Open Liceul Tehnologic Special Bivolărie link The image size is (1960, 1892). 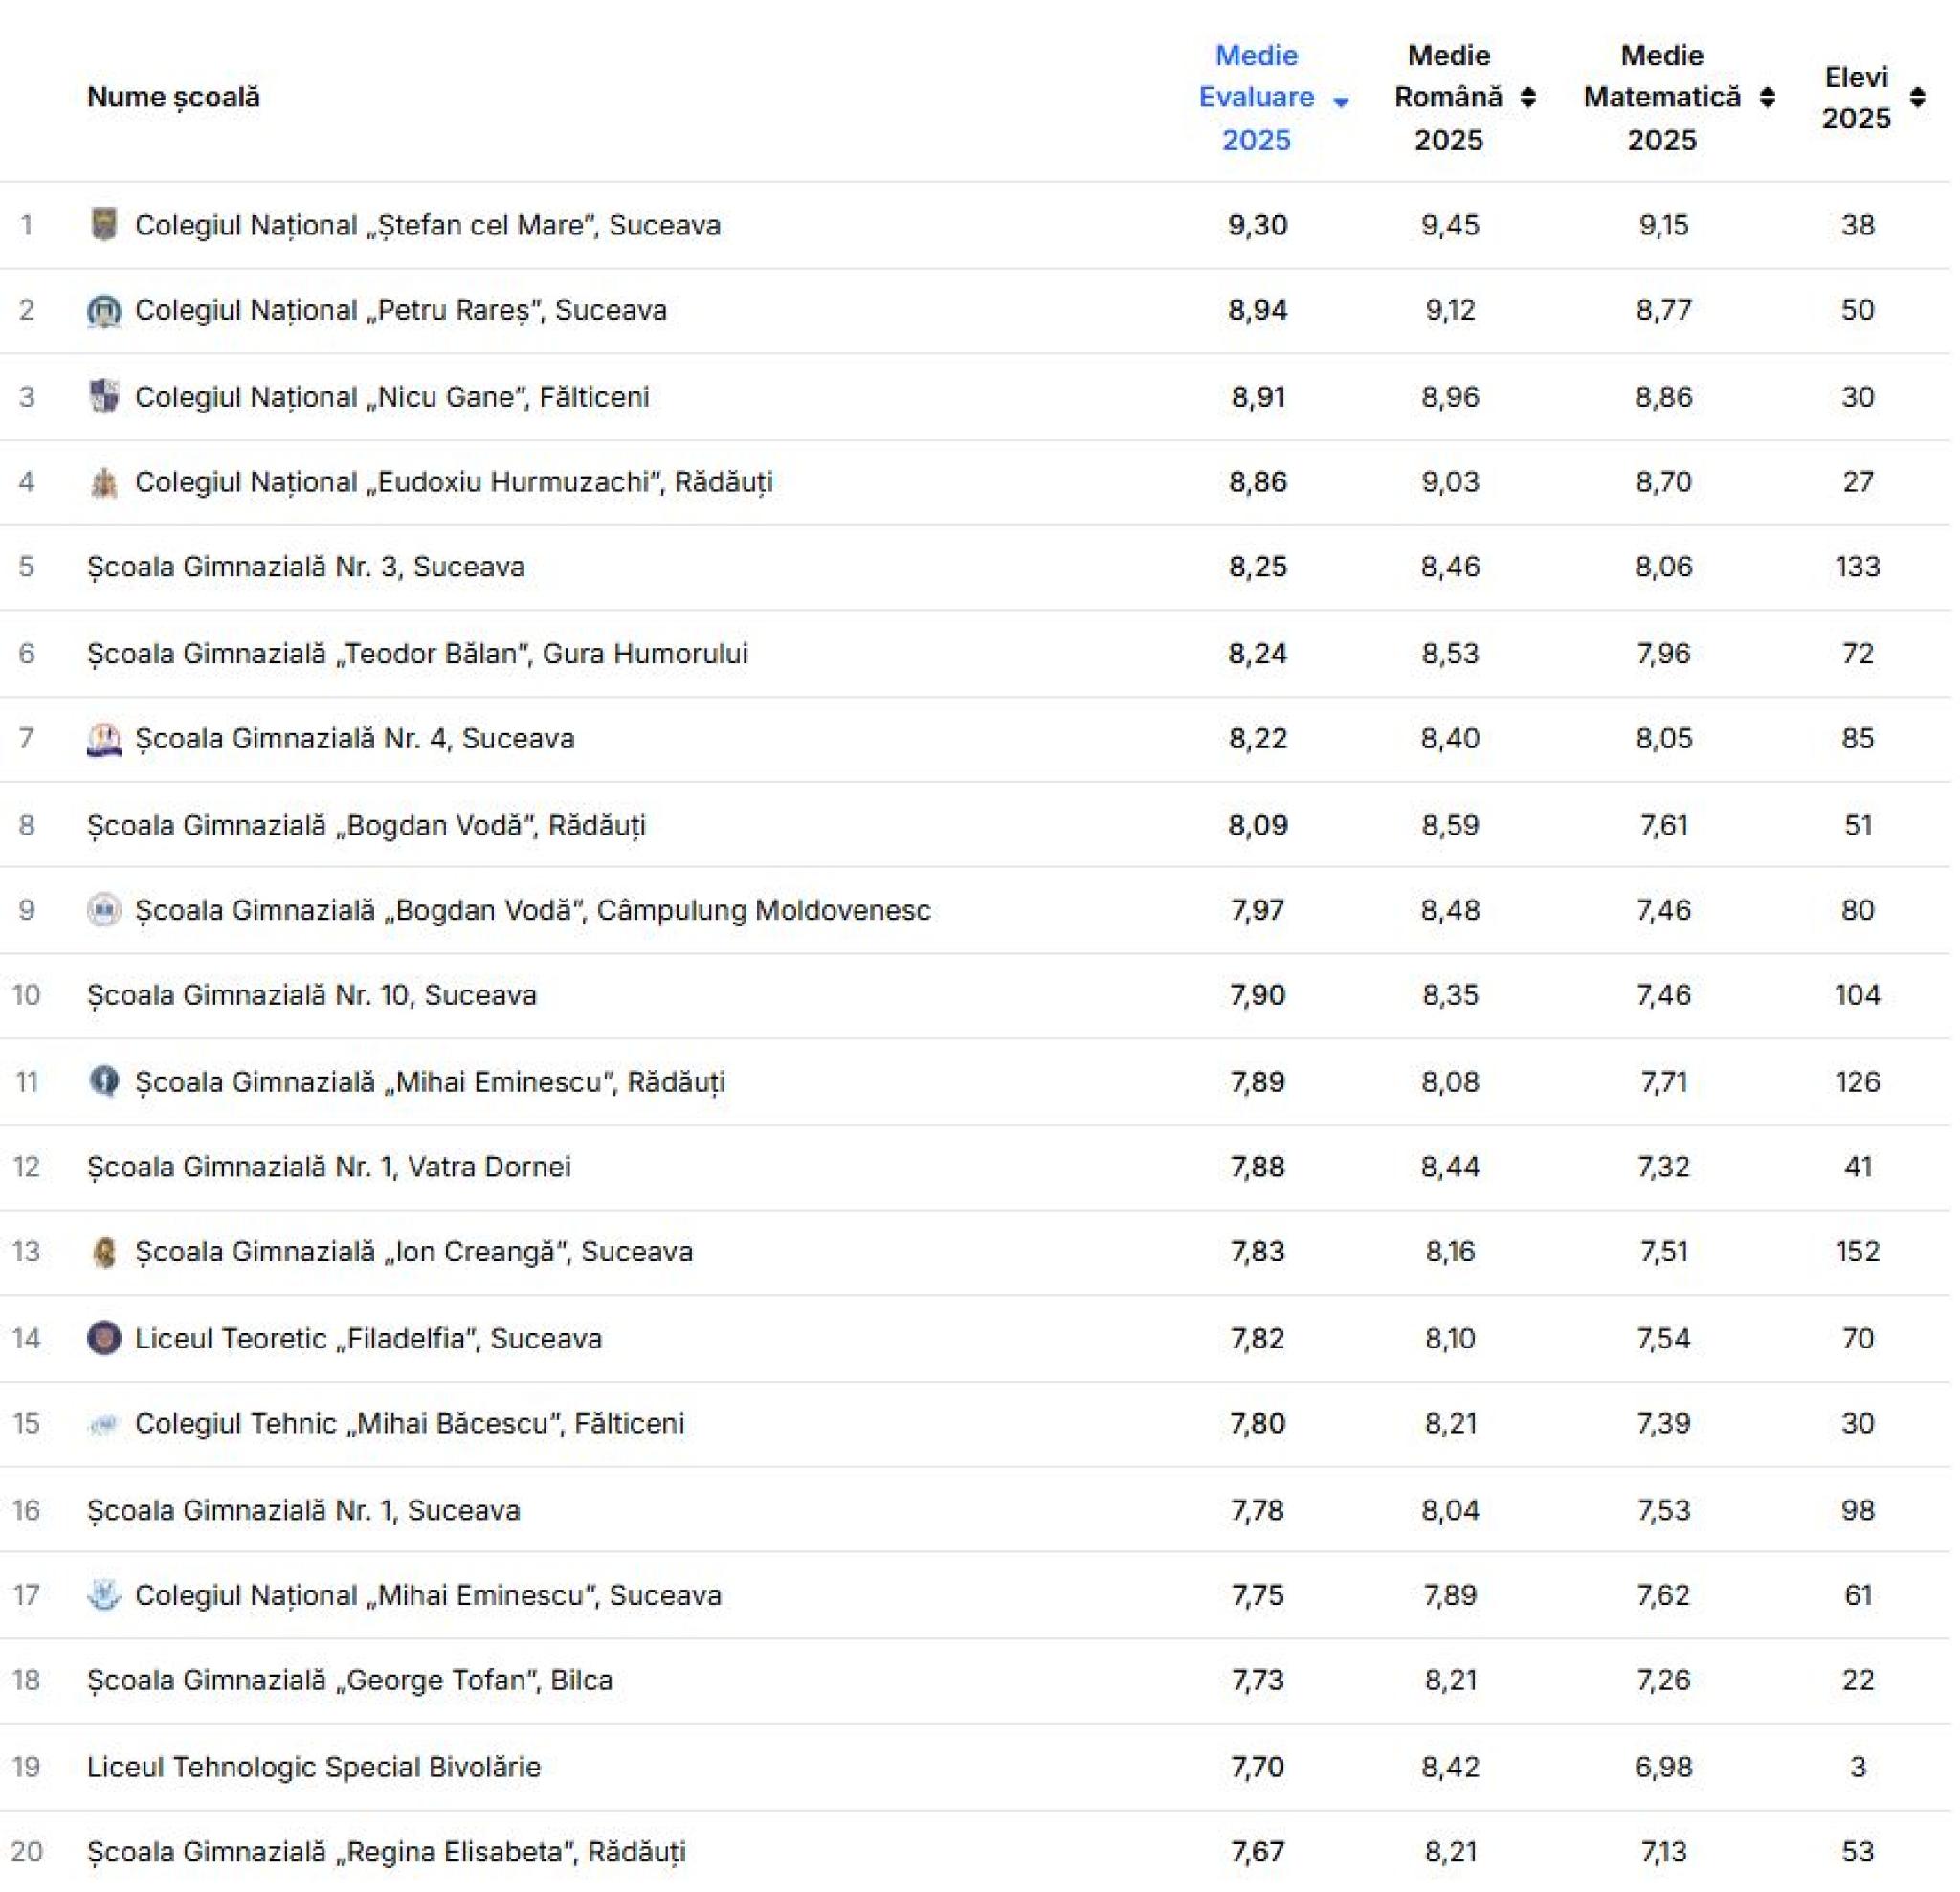click(314, 1767)
